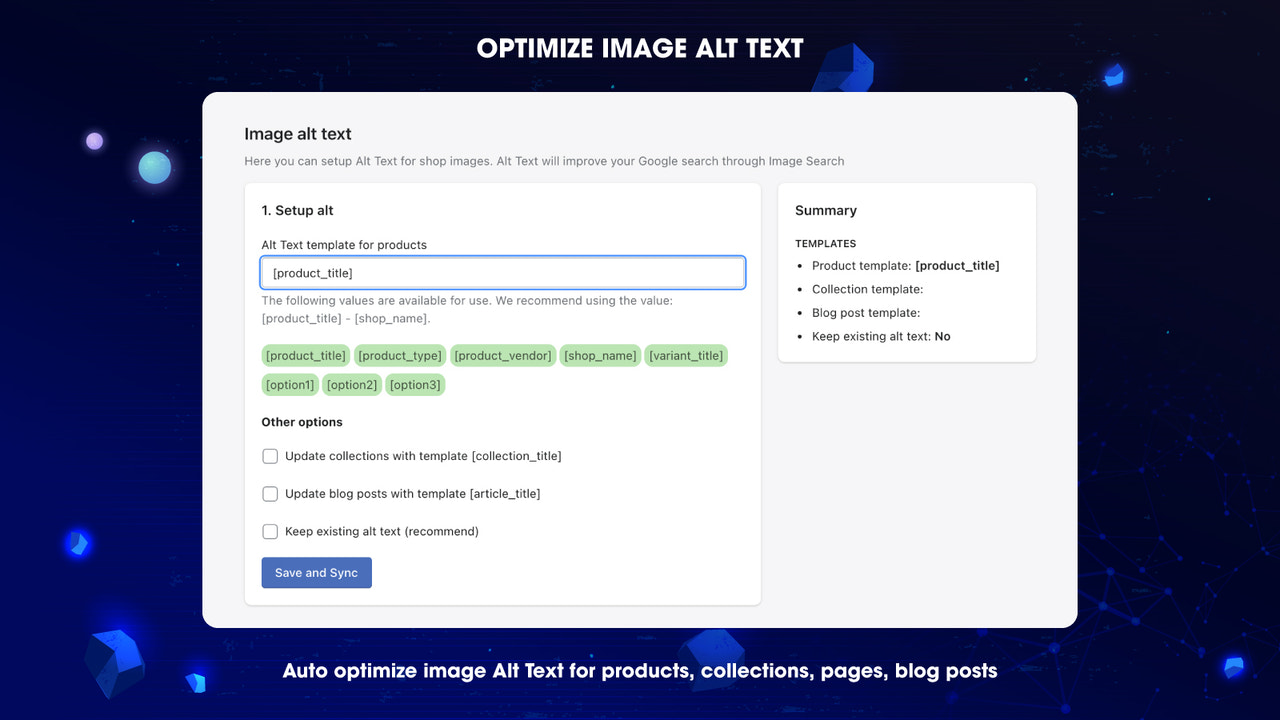This screenshot has width=1280, height=720.
Task: Insert the [shop_name] template tag
Action: pyautogui.click(x=600, y=355)
